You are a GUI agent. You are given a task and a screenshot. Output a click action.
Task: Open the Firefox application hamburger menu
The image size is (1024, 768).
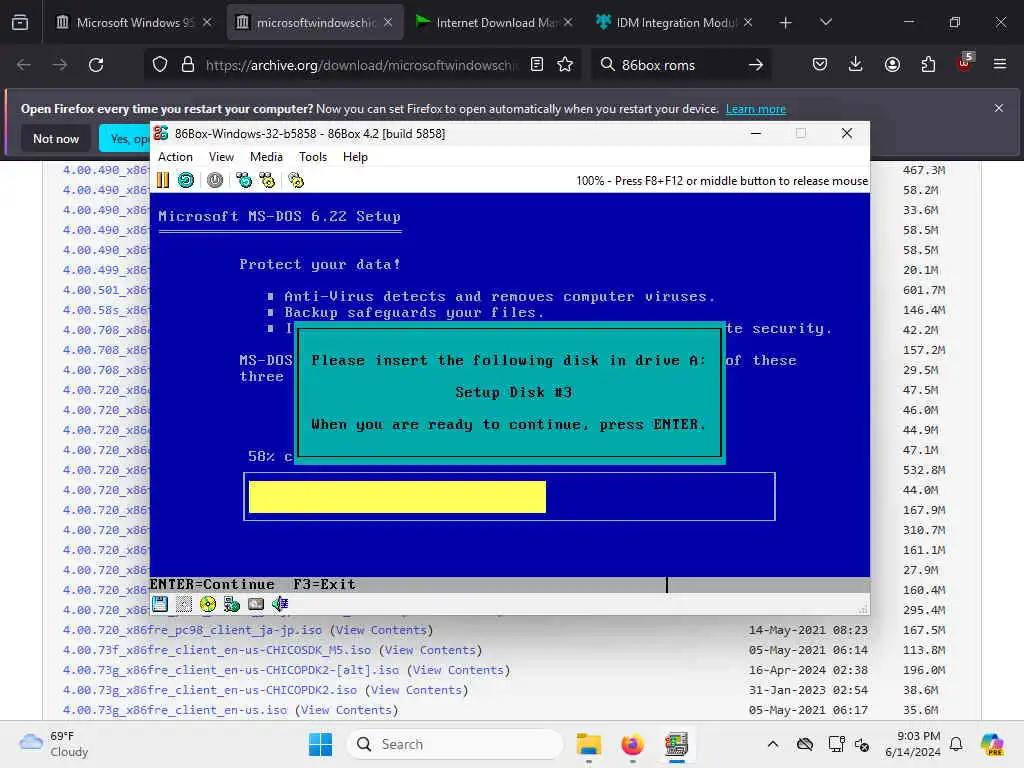[1000, 64]
